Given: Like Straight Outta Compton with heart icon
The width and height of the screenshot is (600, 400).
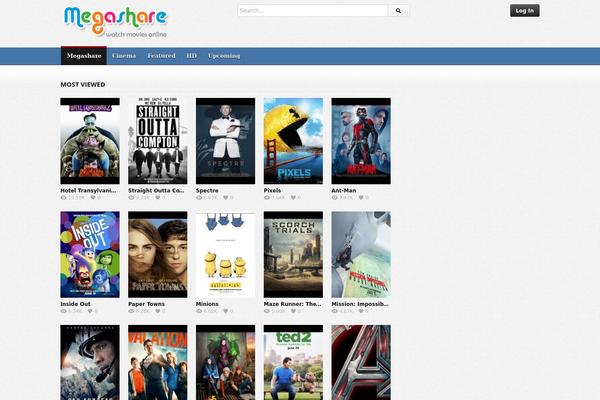Looking at the screenshot, I should [x=158, y=198].
